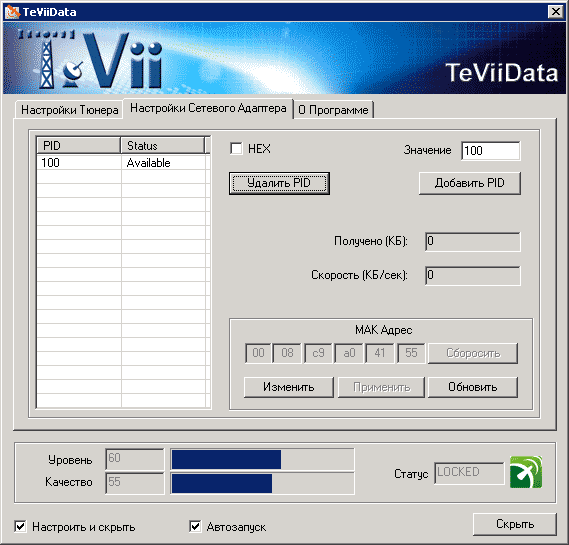The width and height of the screenshot is (569, 545).
Task: Click the МАК Адрес group label
Action: coord(383,330)
